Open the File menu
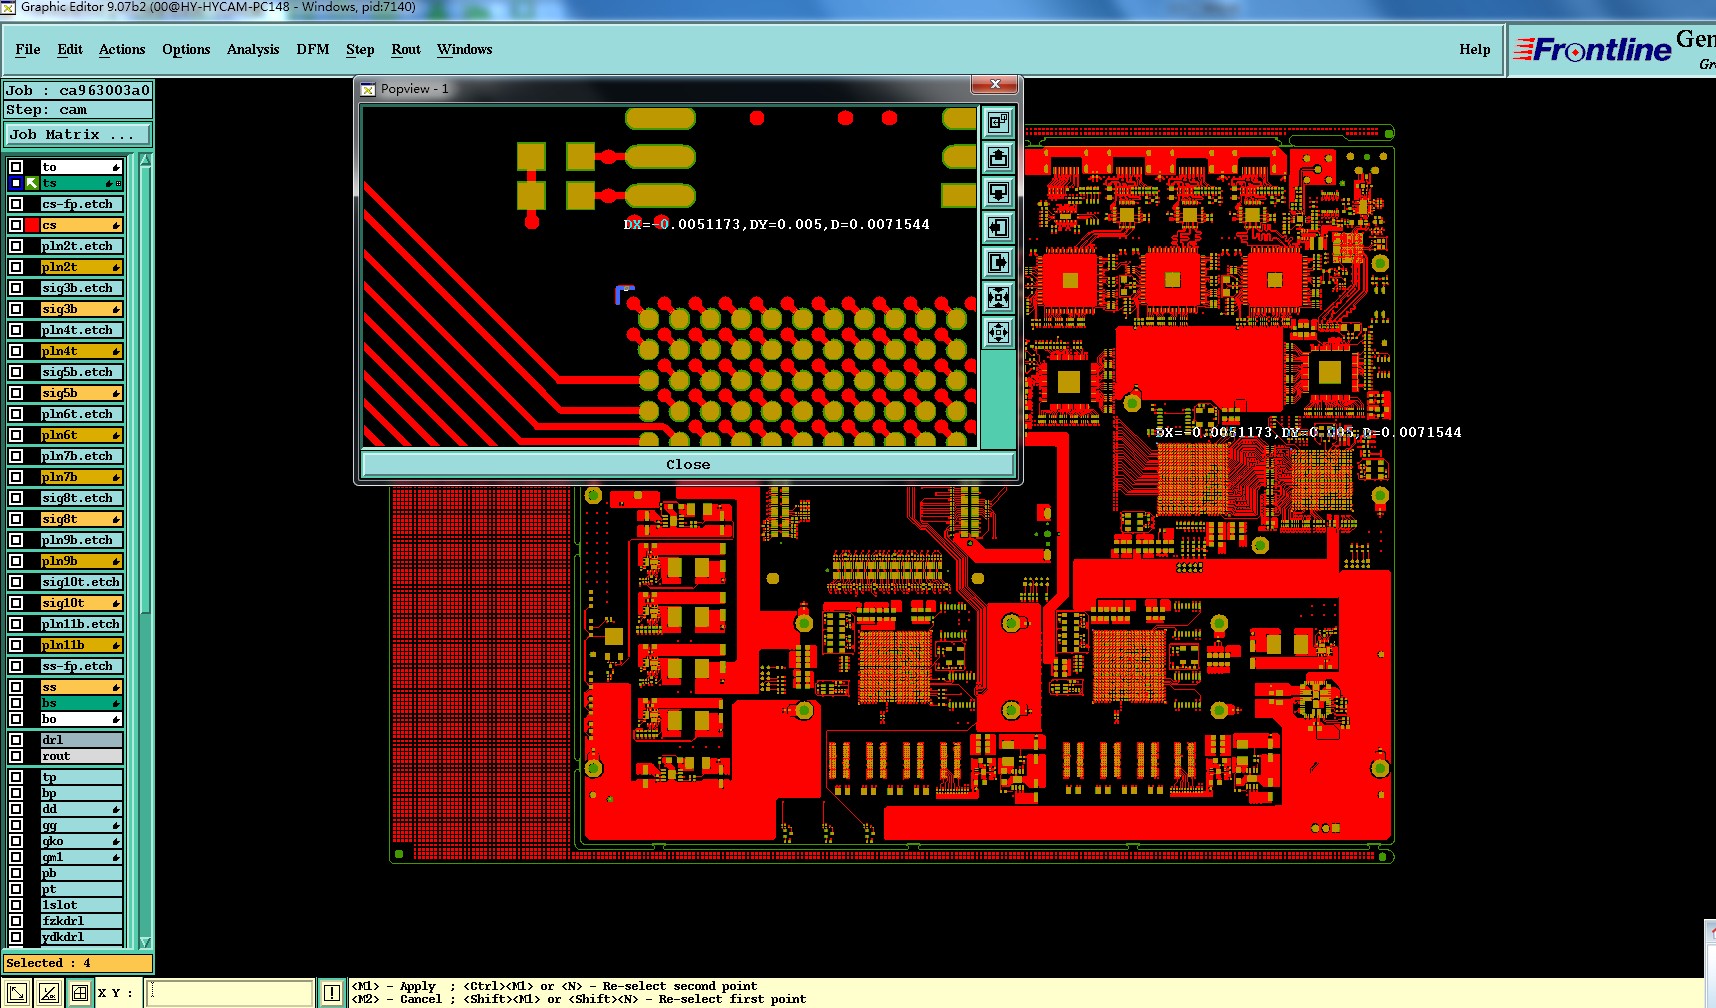This screenshot has width=1716, height=1008. click(28, 49)
